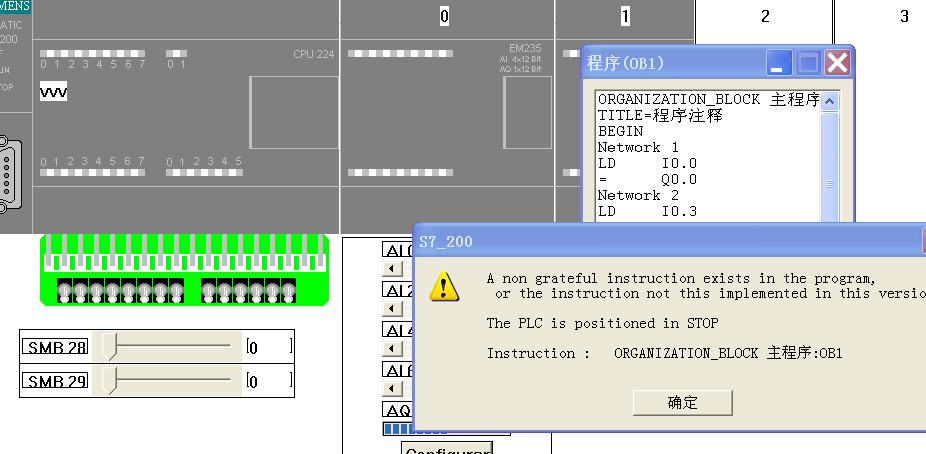Toggle the last switch in the six-switch bank
This screenshot has height=454, width=926.
[x=288, y=291]
